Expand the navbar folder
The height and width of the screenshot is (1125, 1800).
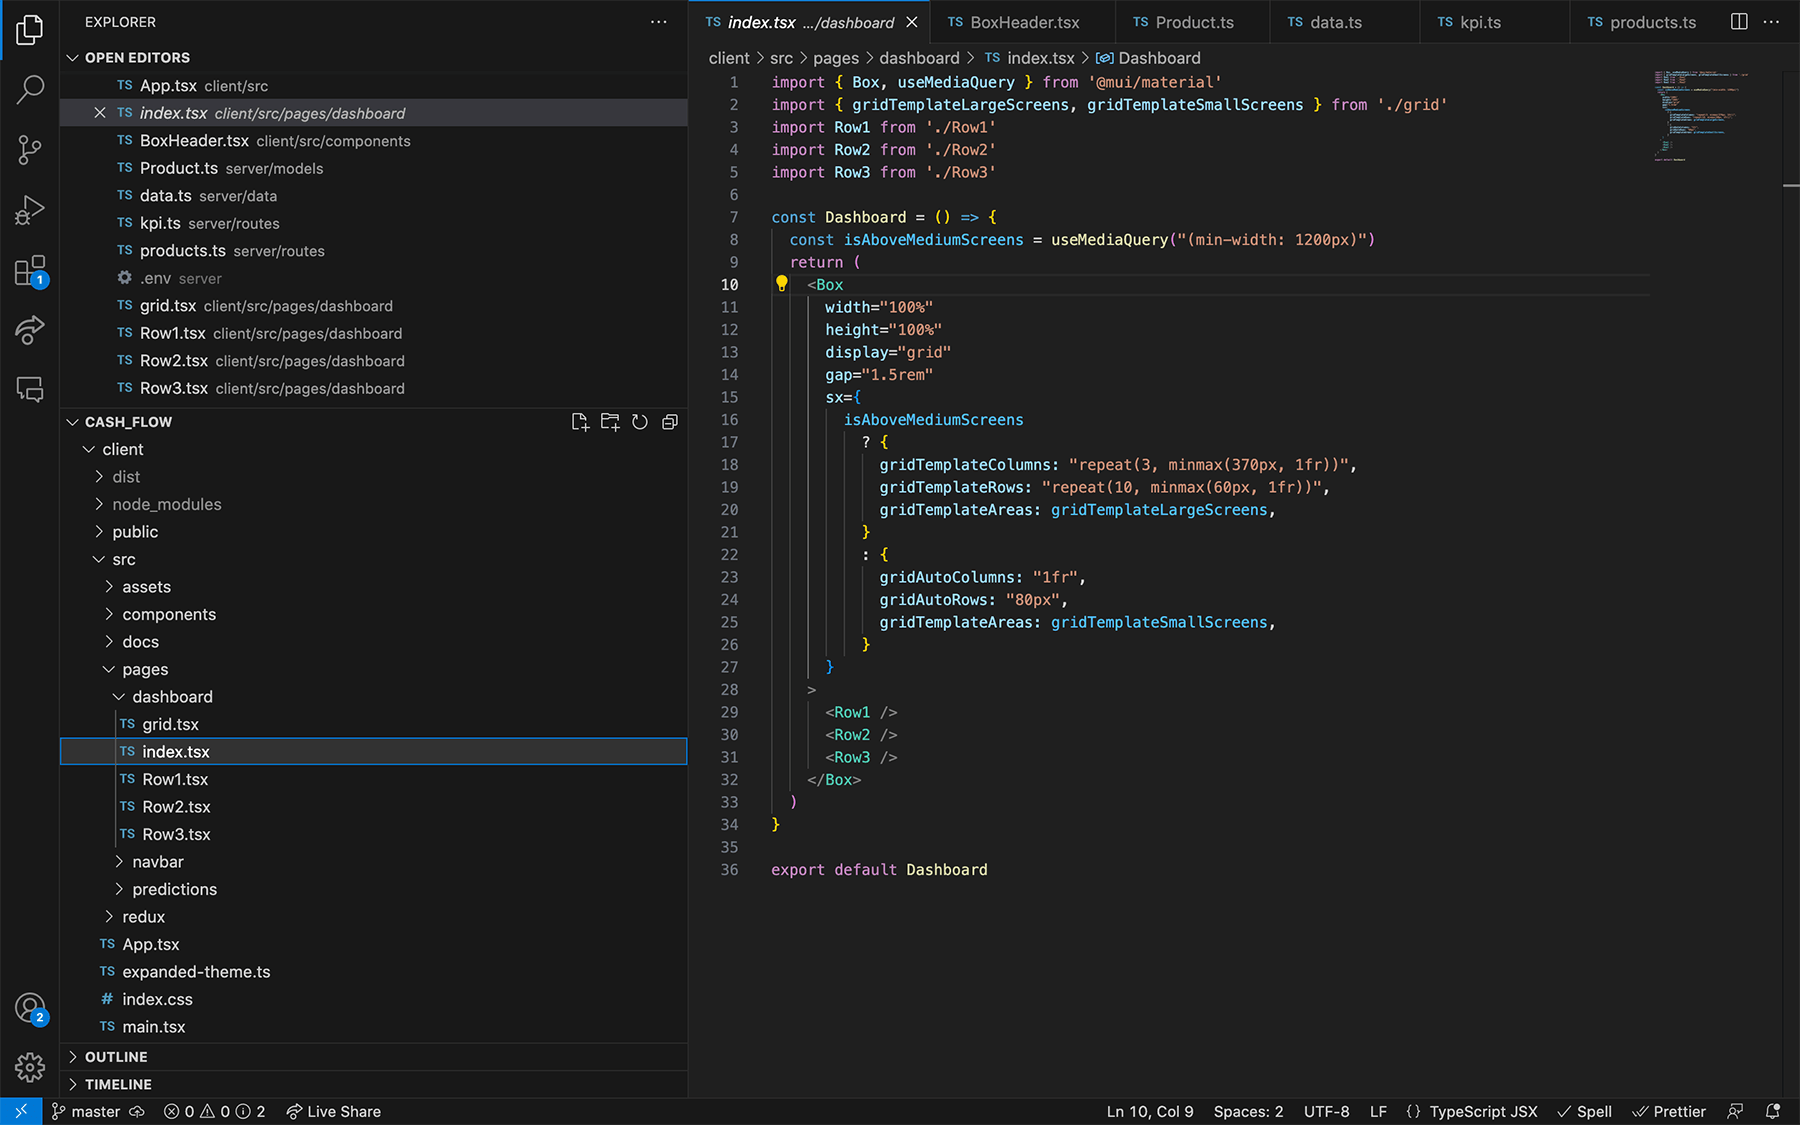point(119,862)
